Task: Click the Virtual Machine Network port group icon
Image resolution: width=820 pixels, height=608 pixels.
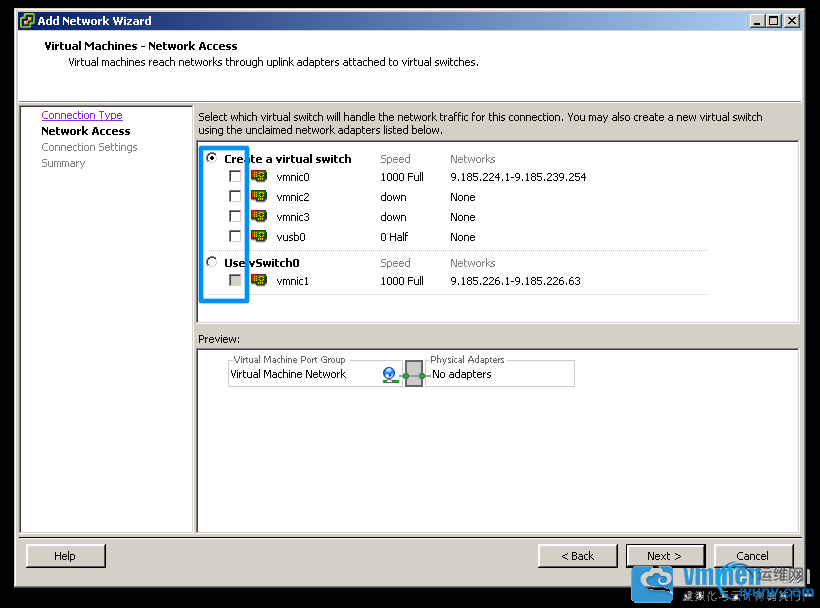Action: point(390,374)
